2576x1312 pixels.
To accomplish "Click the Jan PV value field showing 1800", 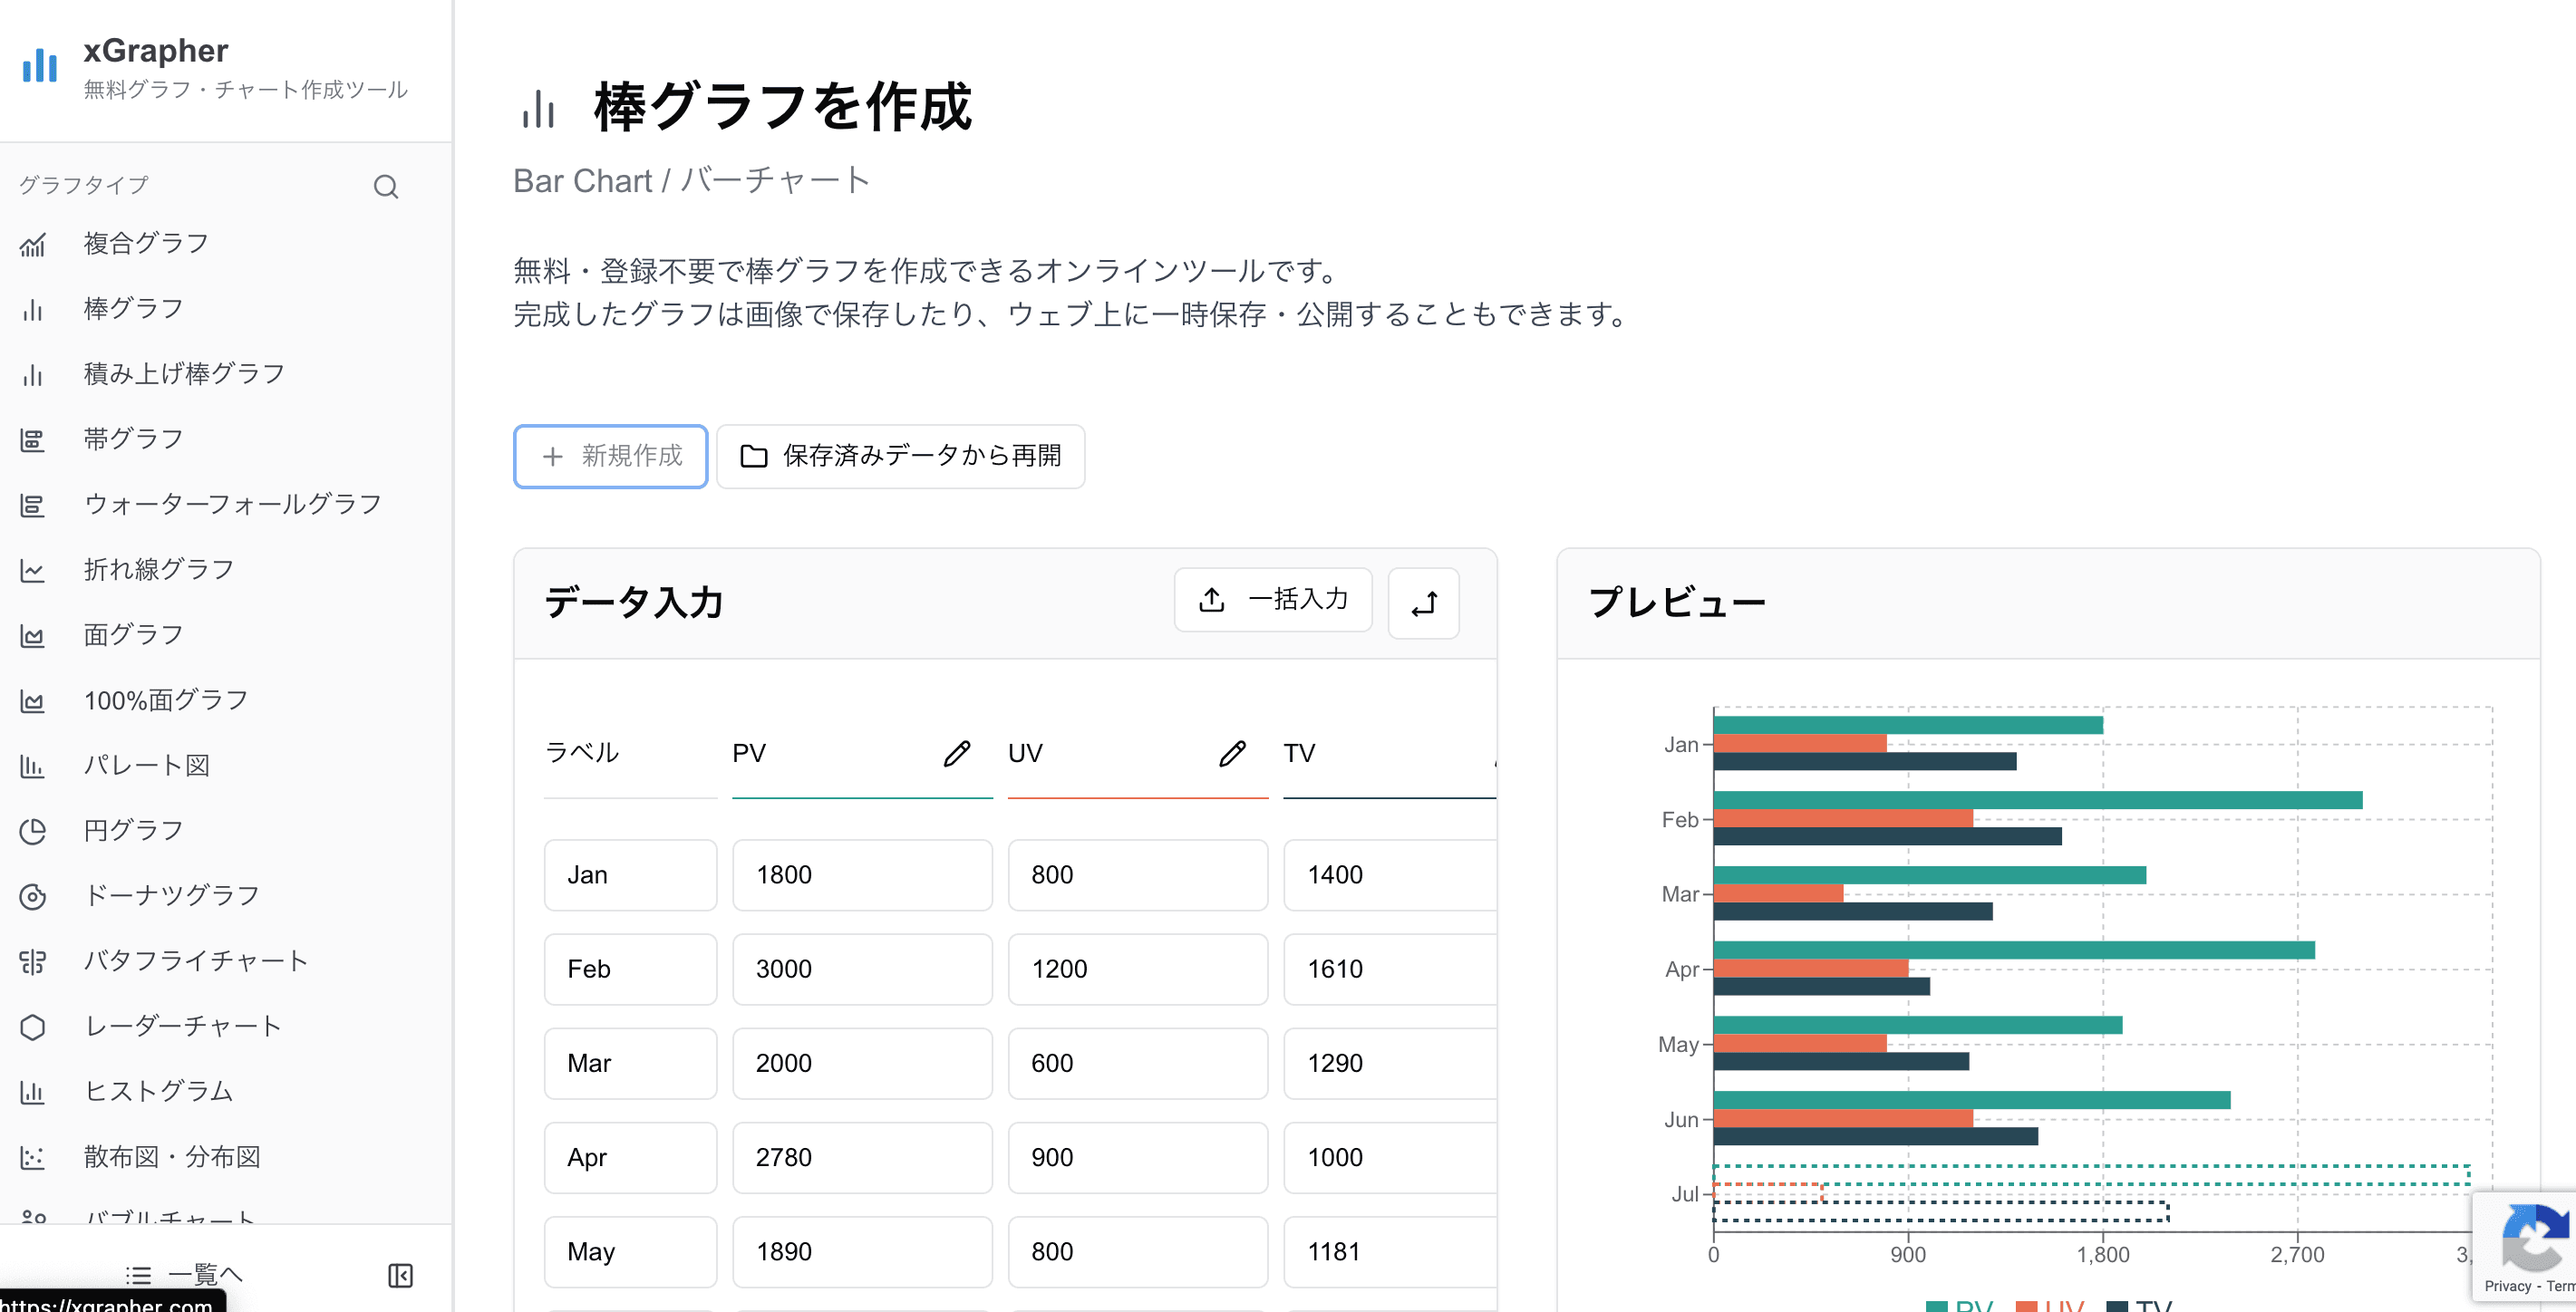I will 862,874.
